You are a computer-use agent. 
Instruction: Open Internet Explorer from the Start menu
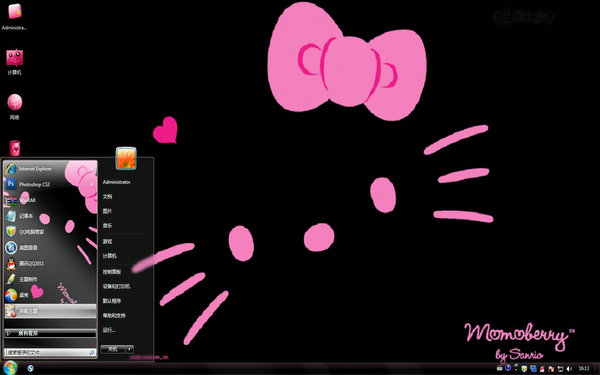(50, 169)
